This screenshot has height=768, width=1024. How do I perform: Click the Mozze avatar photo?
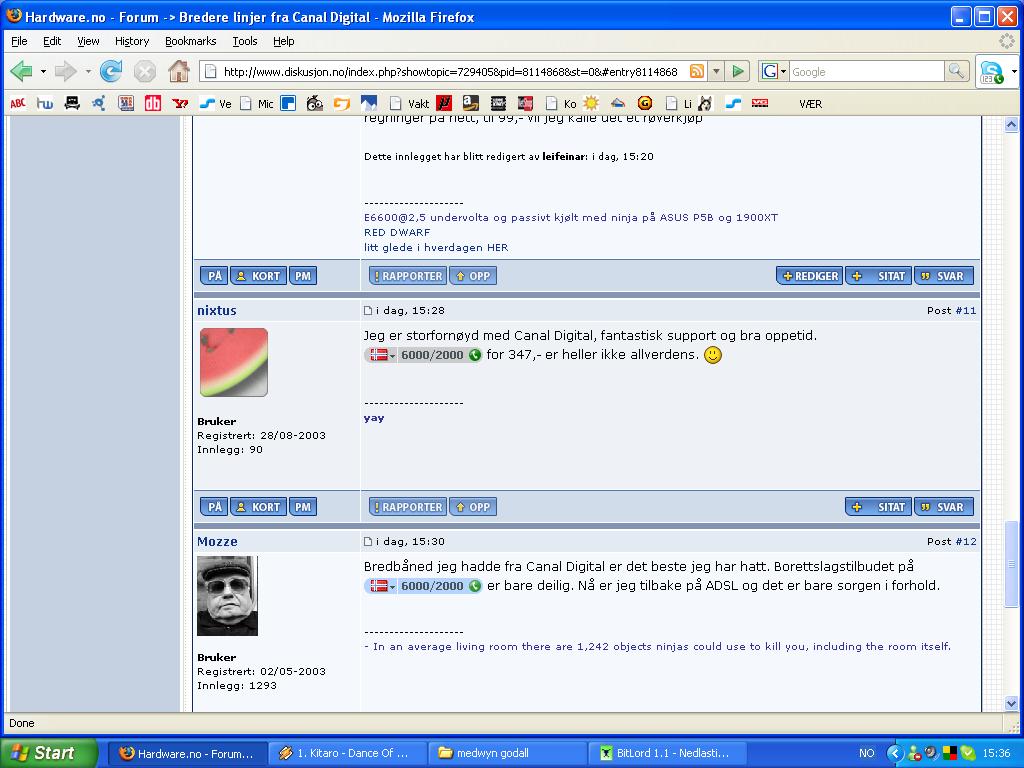point(227,596)
